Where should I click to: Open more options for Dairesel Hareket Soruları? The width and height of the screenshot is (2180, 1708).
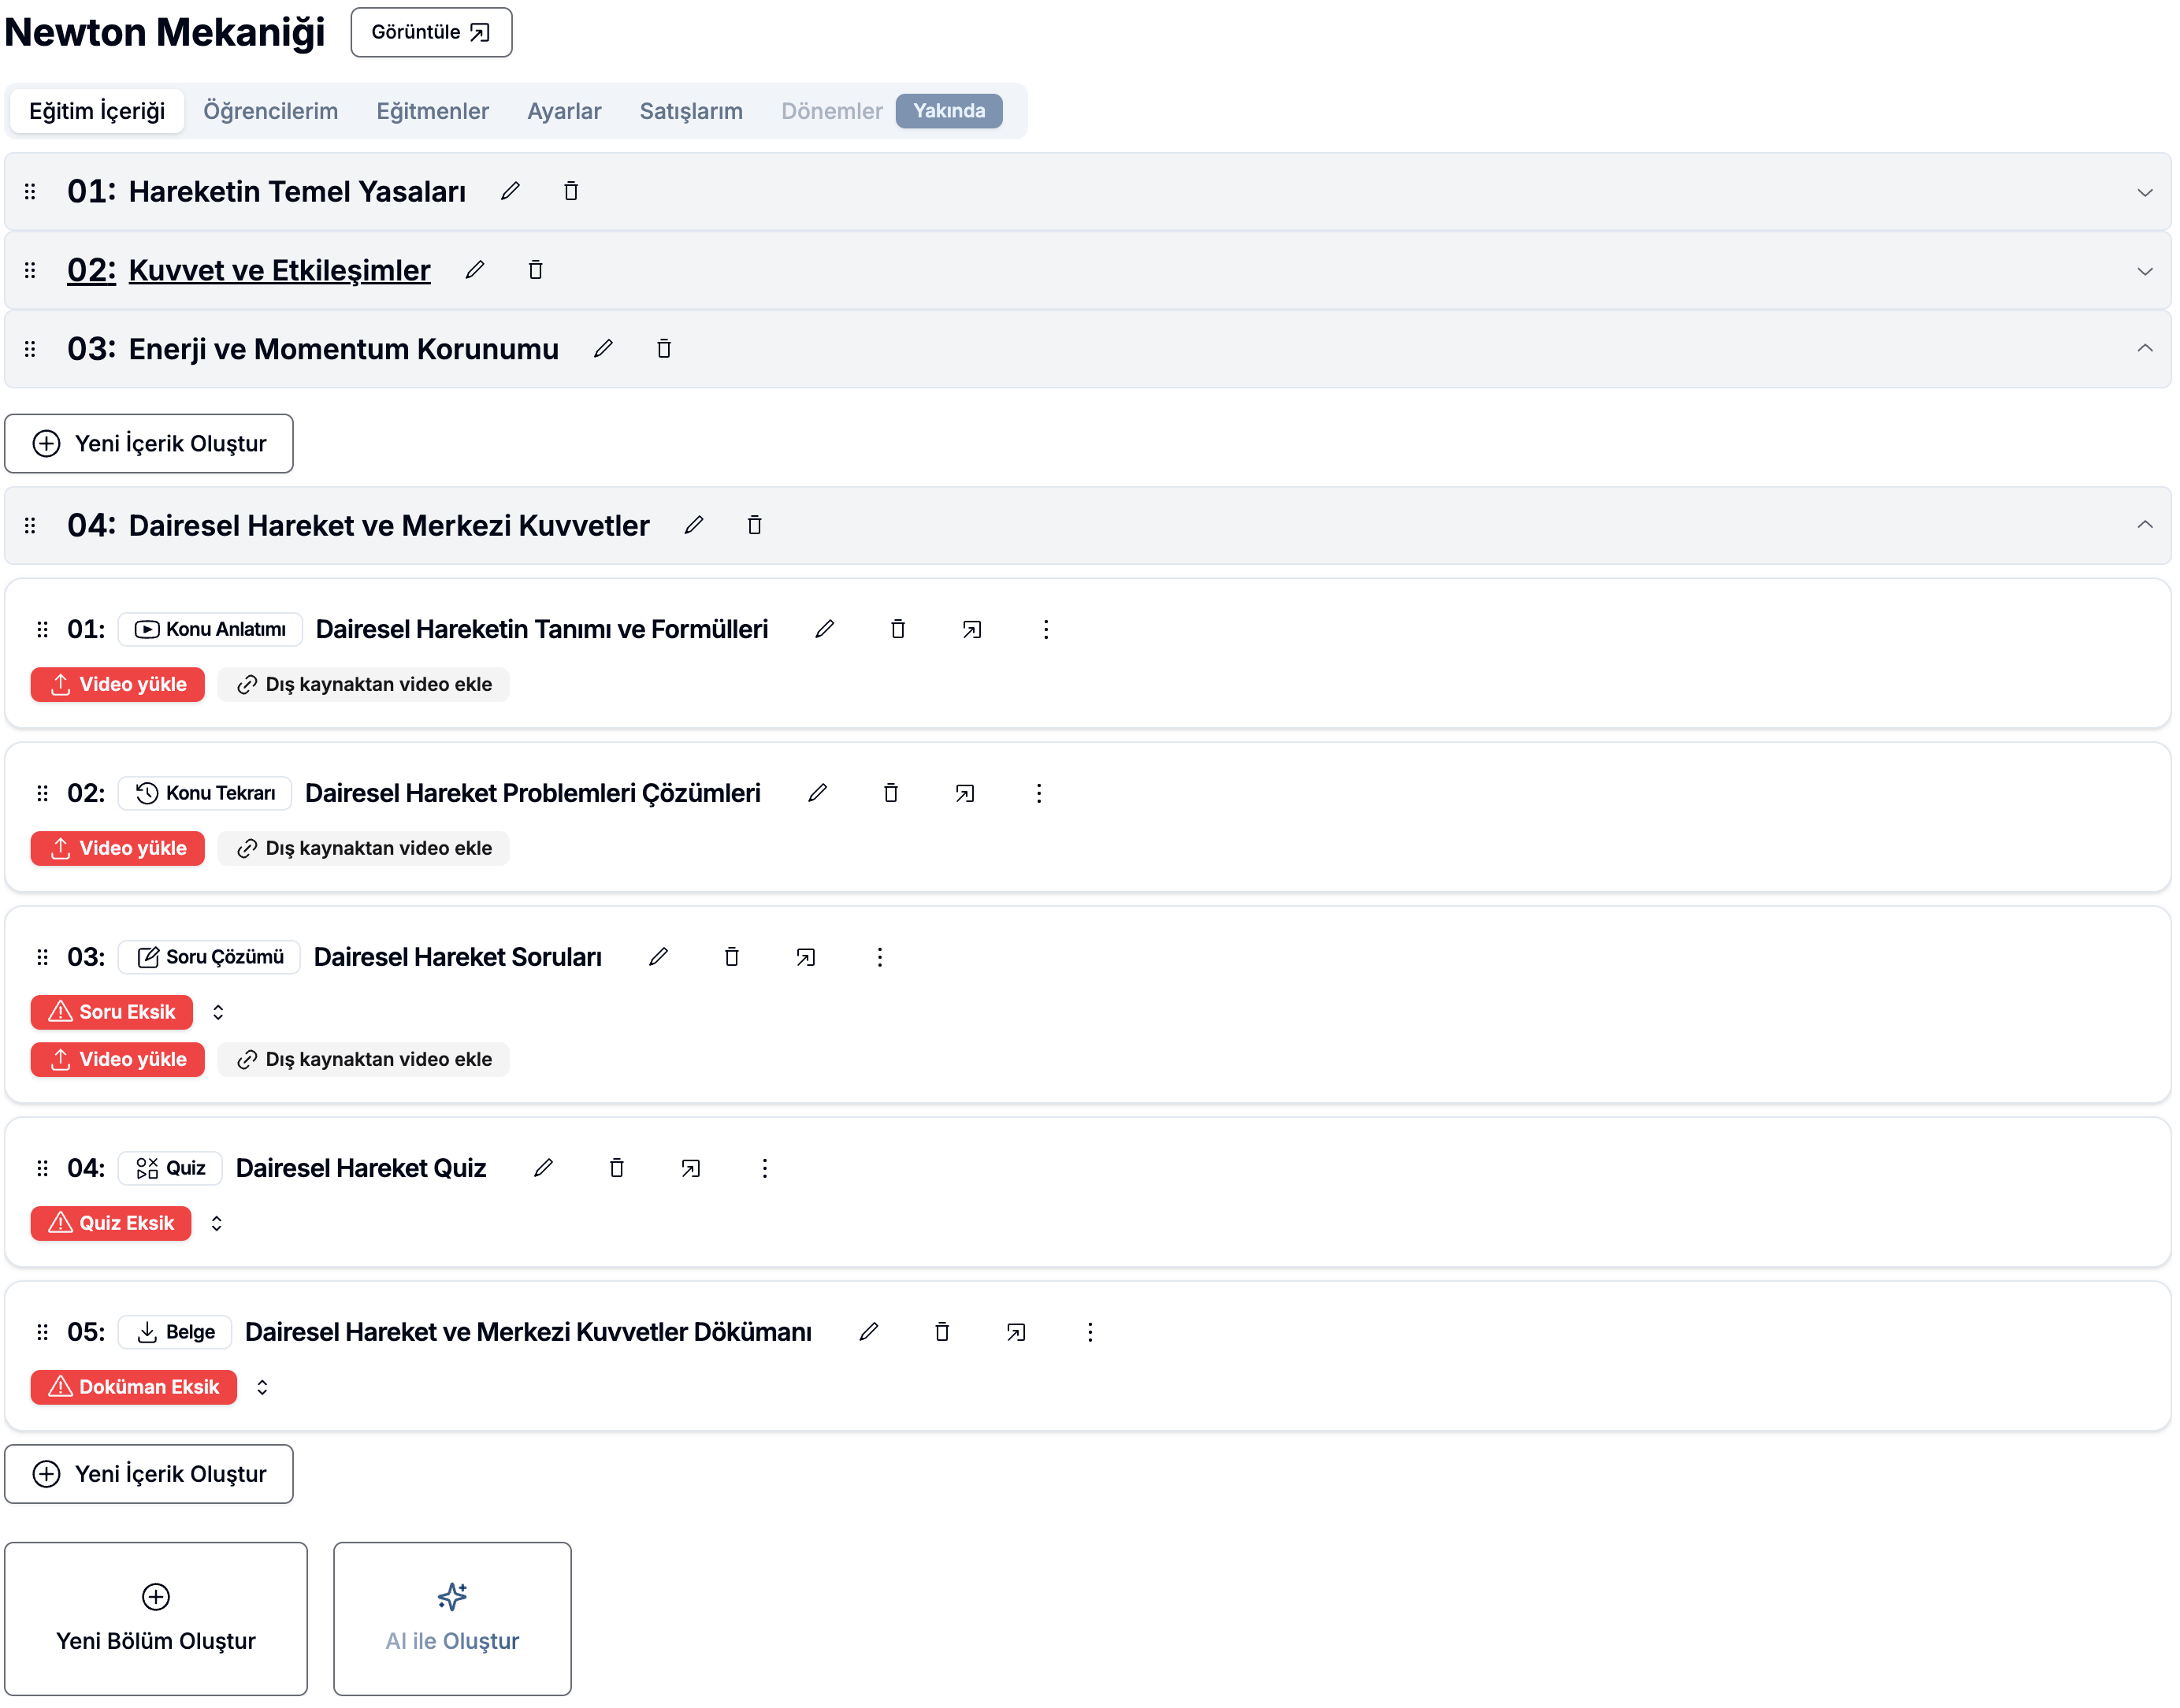click(880, 957)
